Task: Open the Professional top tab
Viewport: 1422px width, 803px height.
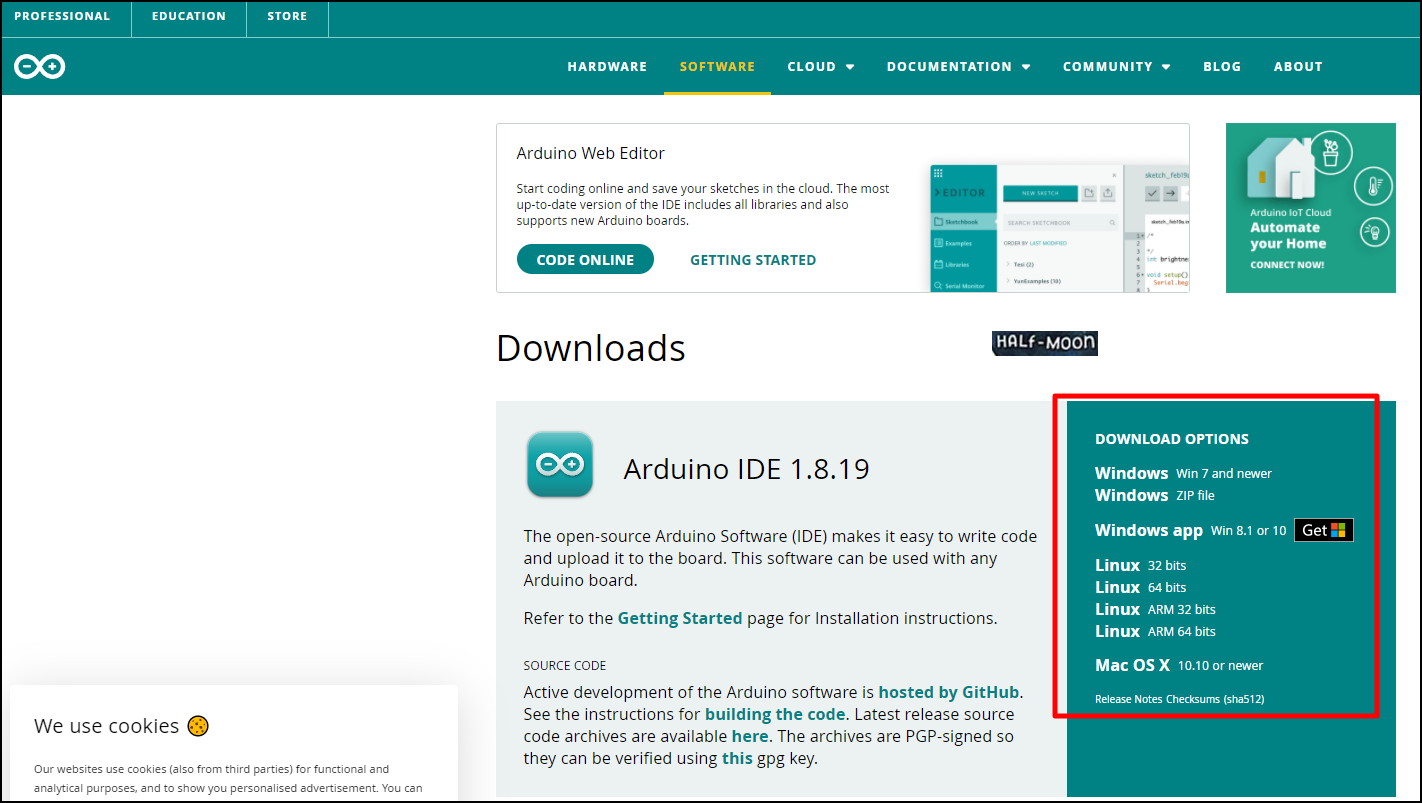Action: 62,16
